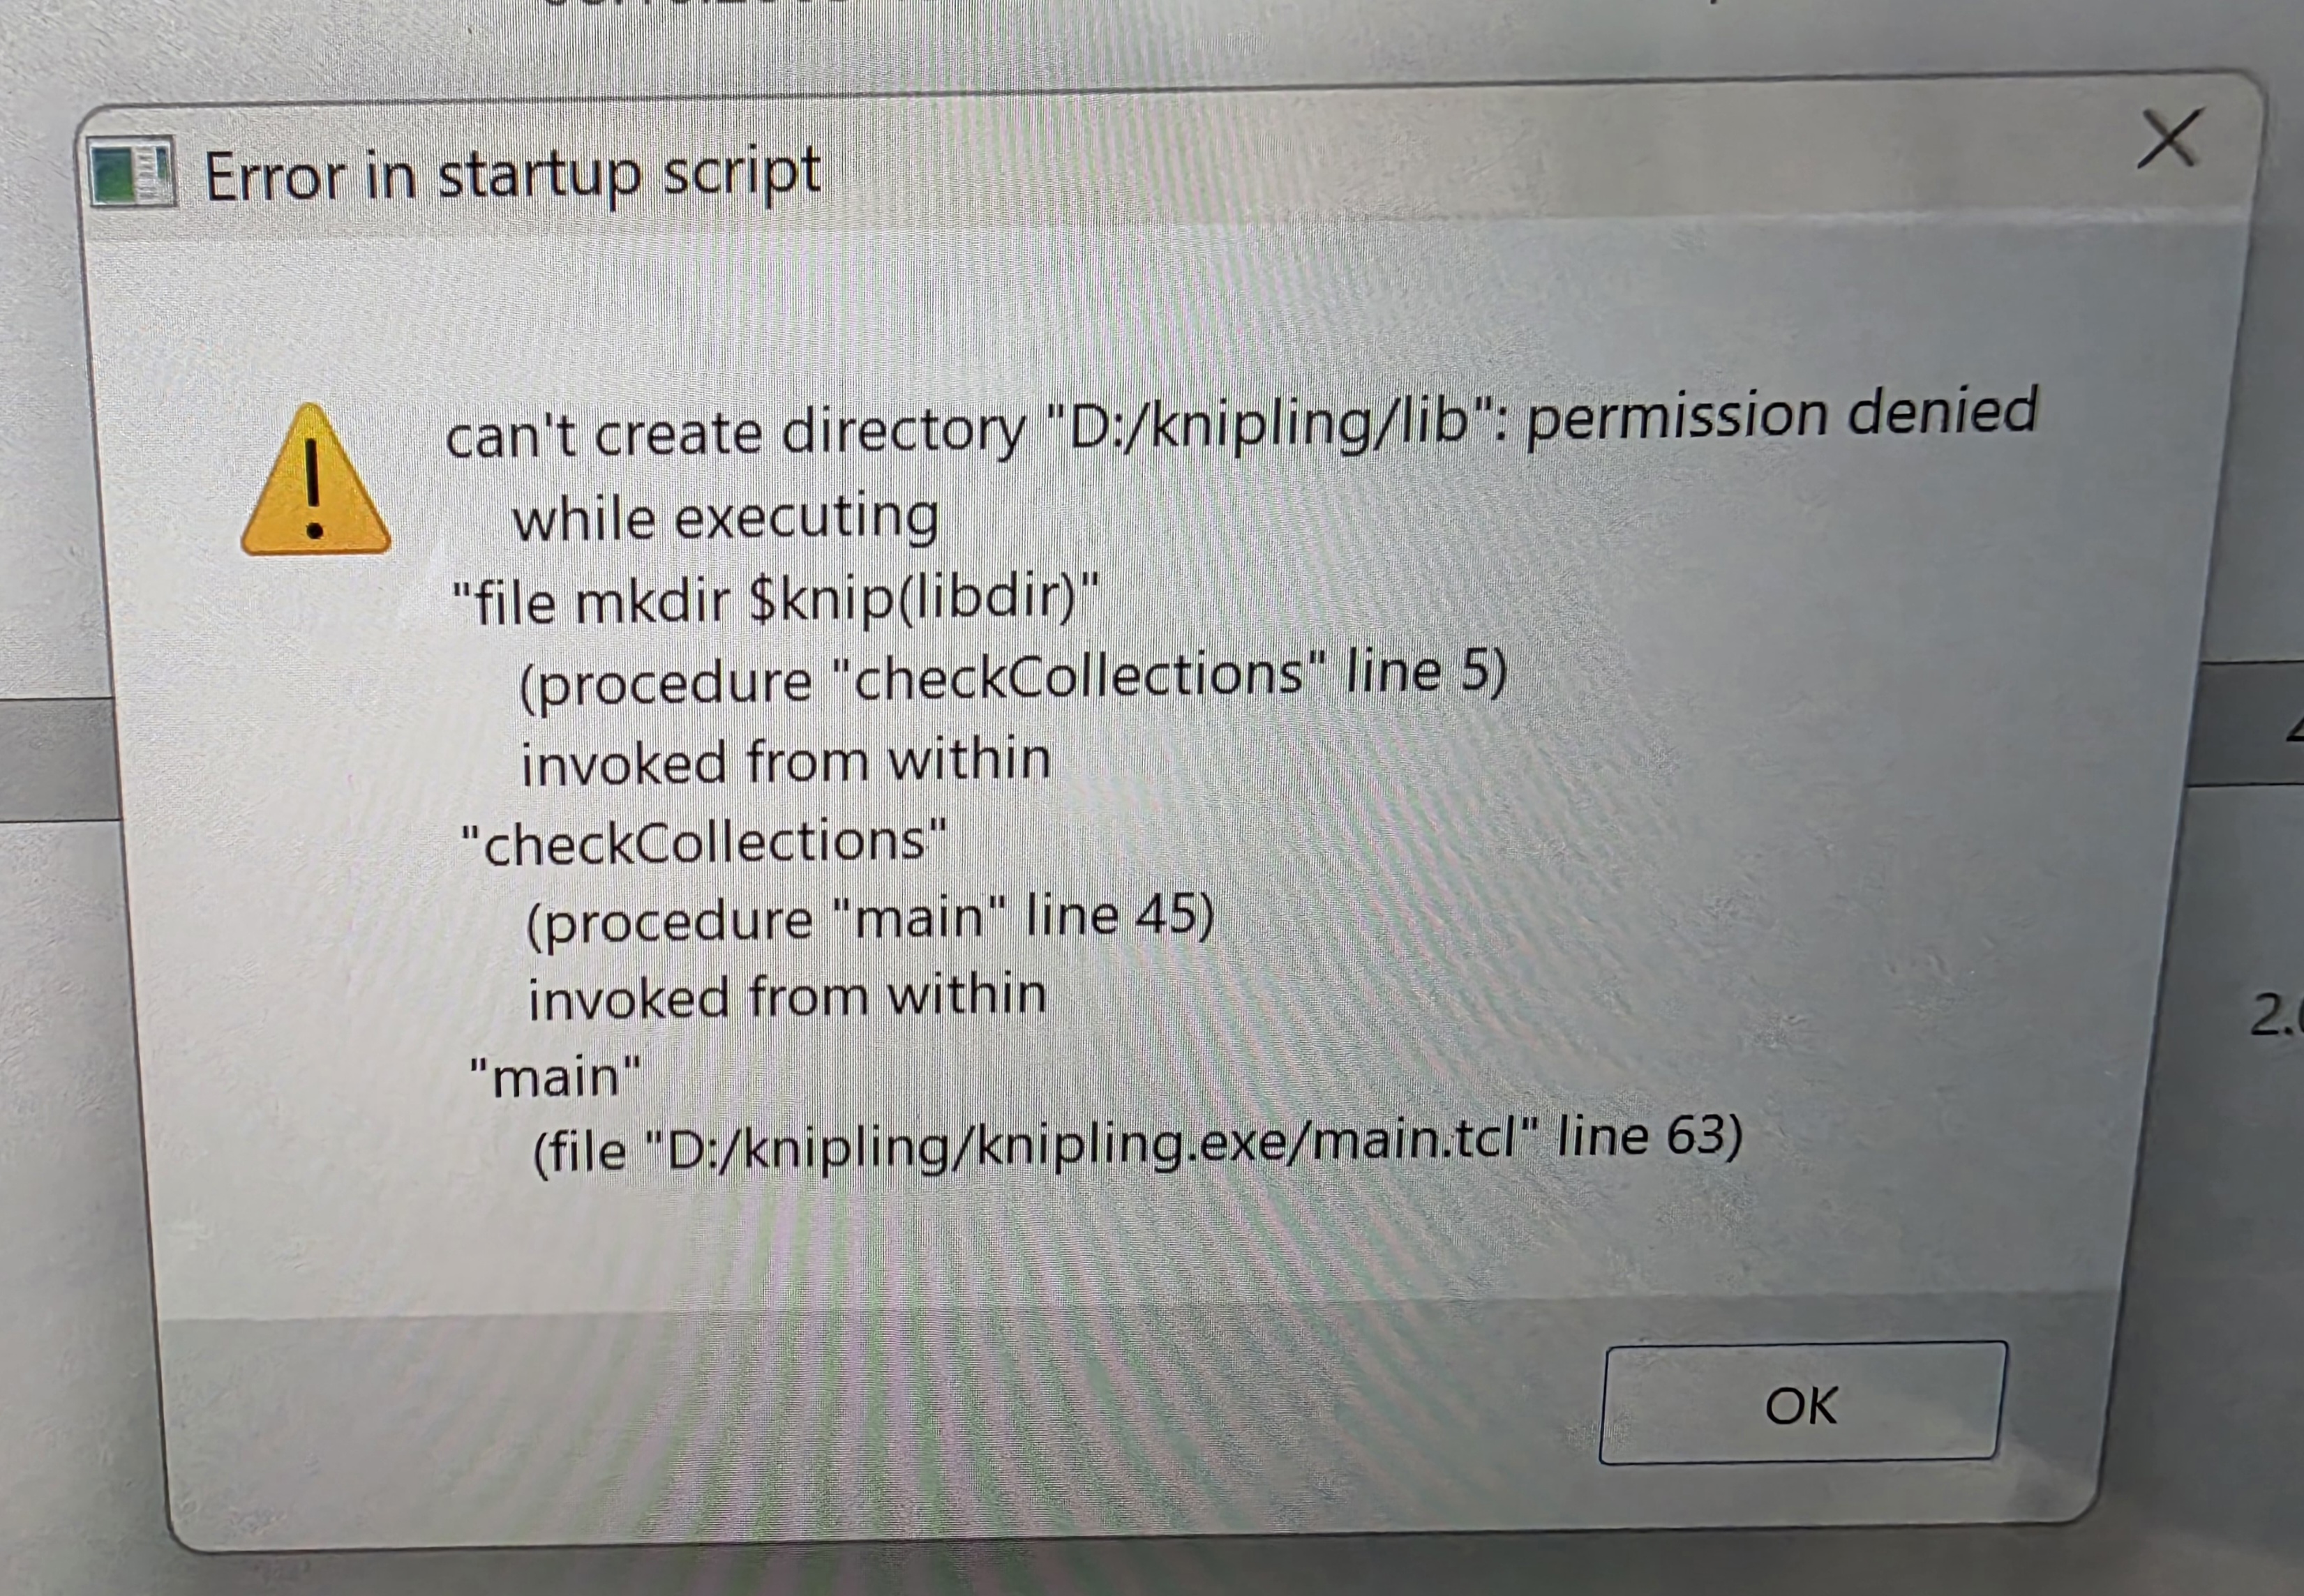This screenshot has width=2304, height=1596.
Task: Open the system menu via title bar app icon
Action: 131,174
